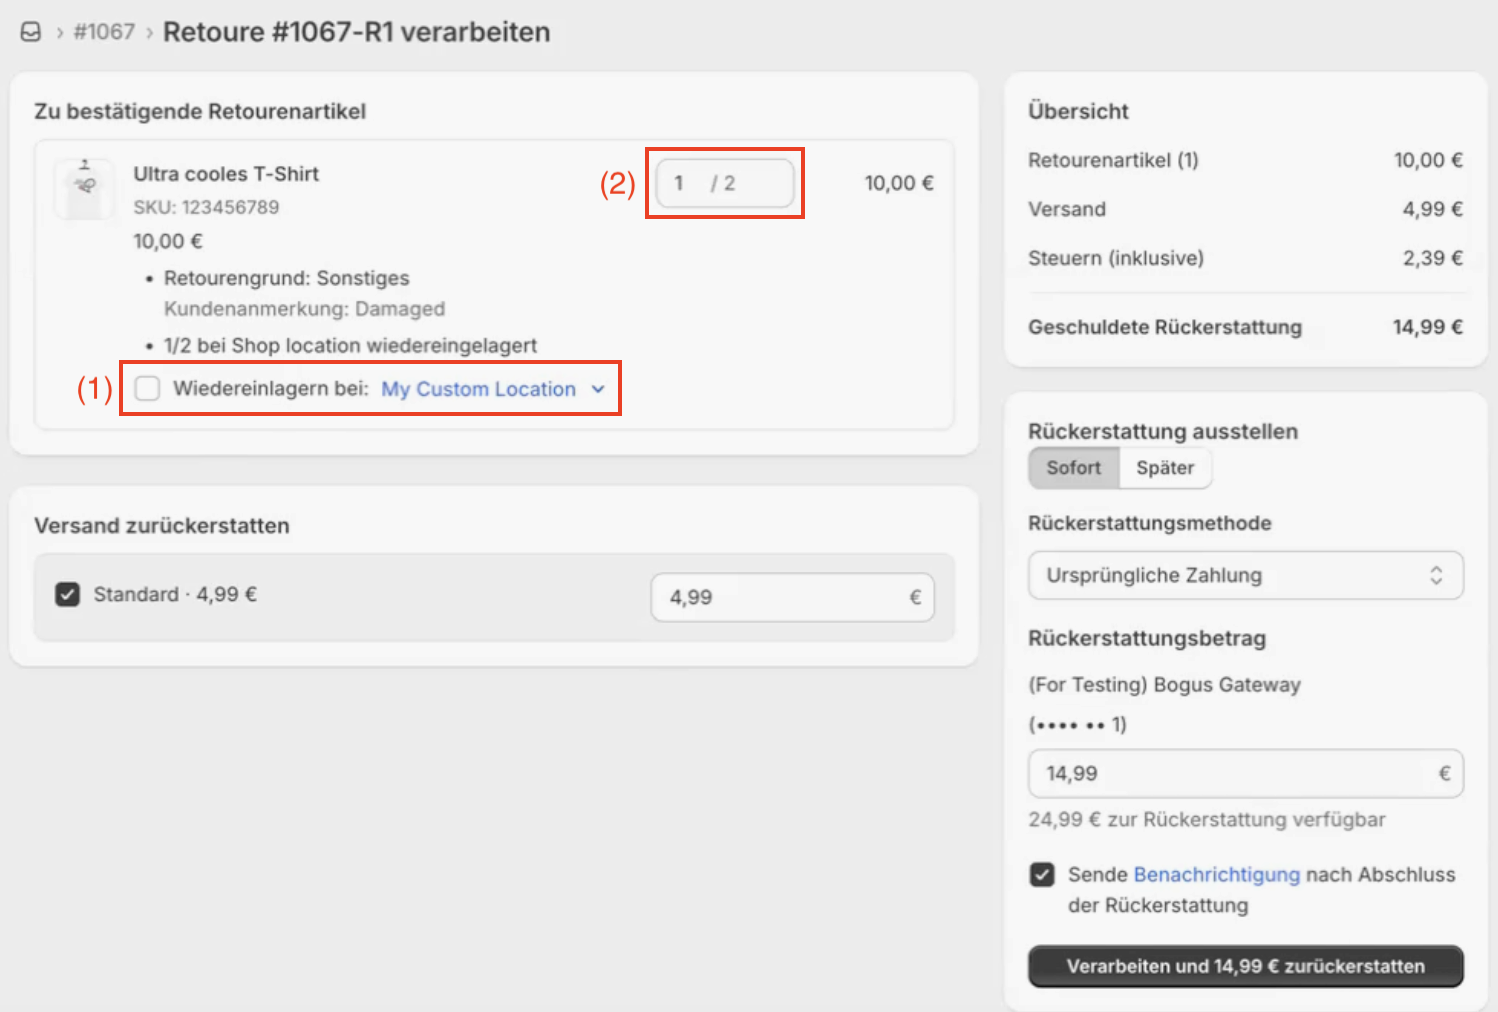Open the Benachrichtigung link
The image size is (1498, 1012).
[x=1216, y=875]
